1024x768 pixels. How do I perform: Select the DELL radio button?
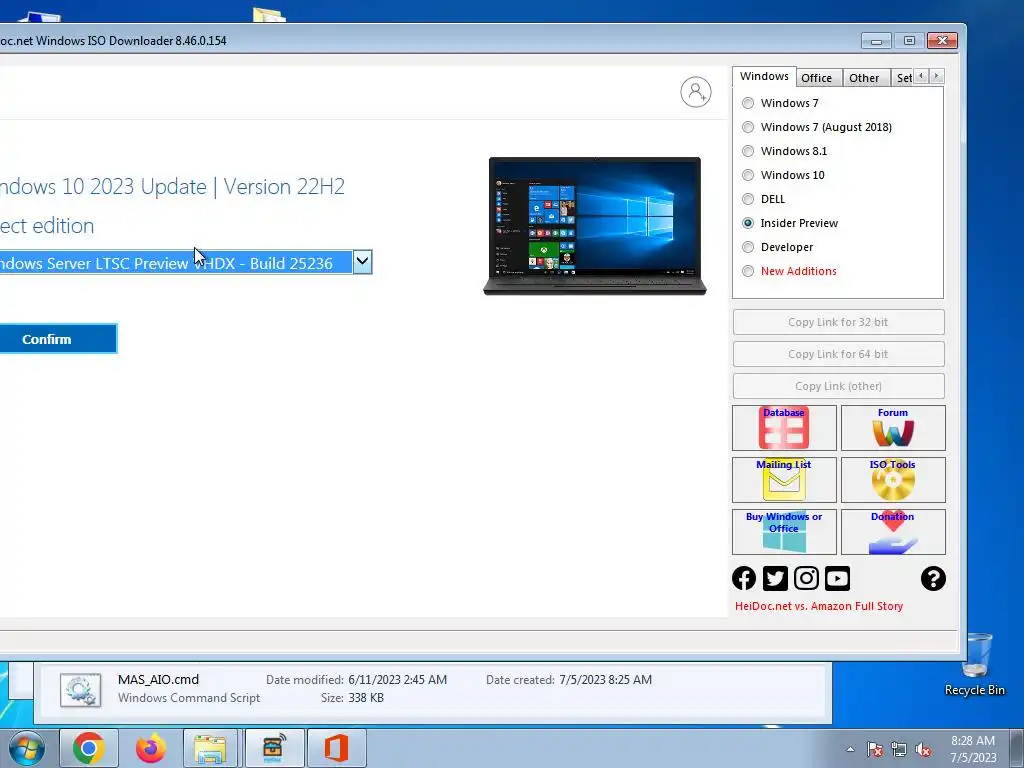pyautogui.click(x=748, y=199)
